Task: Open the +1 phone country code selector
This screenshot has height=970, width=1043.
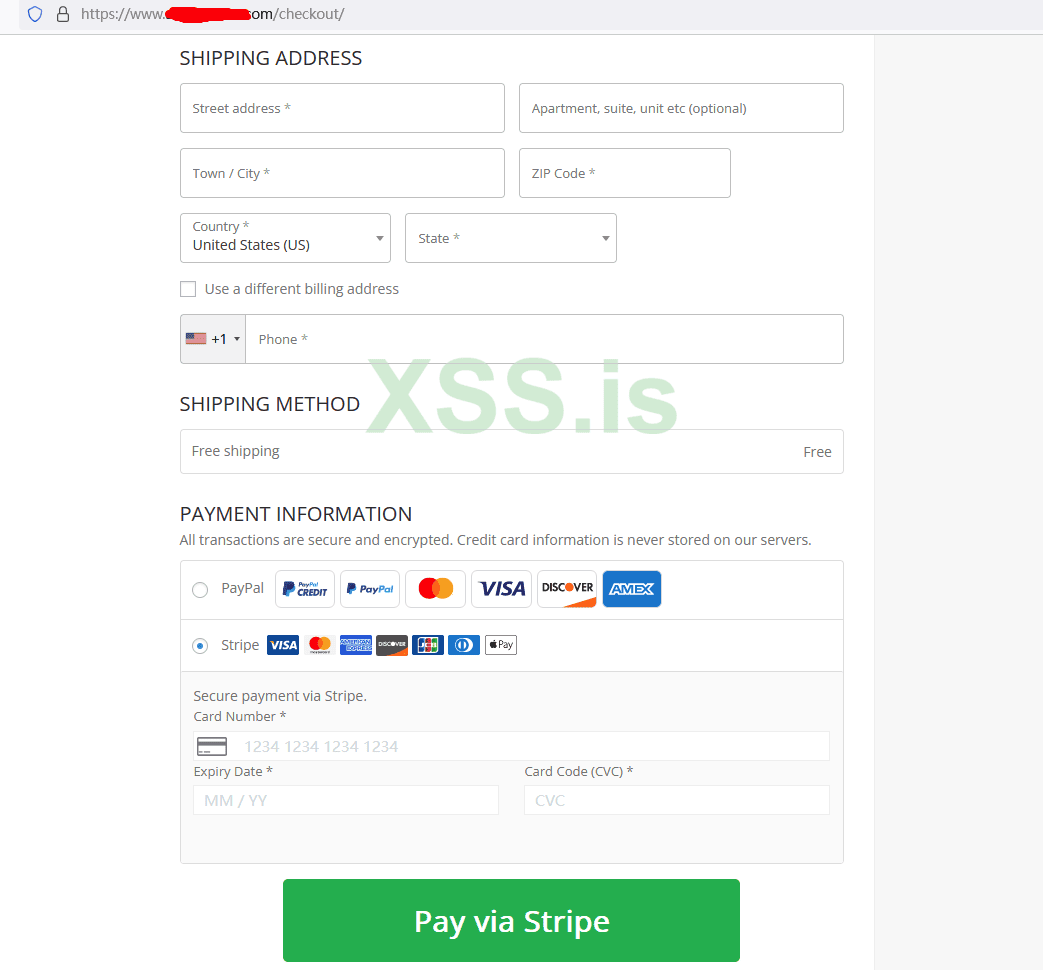Action: [213, 339]
